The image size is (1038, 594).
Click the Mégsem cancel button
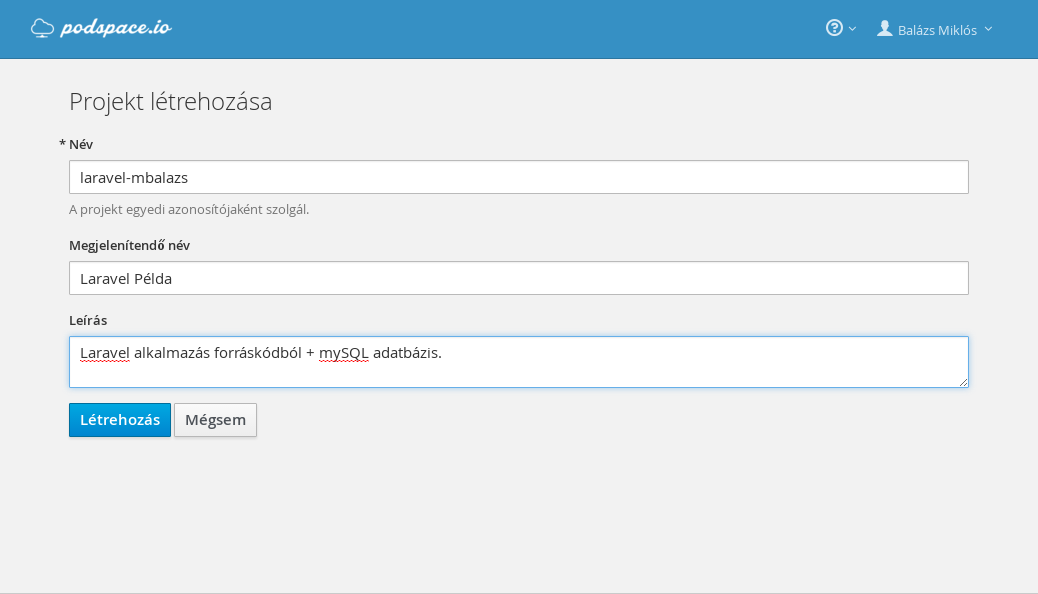click(x=215, y=420)
